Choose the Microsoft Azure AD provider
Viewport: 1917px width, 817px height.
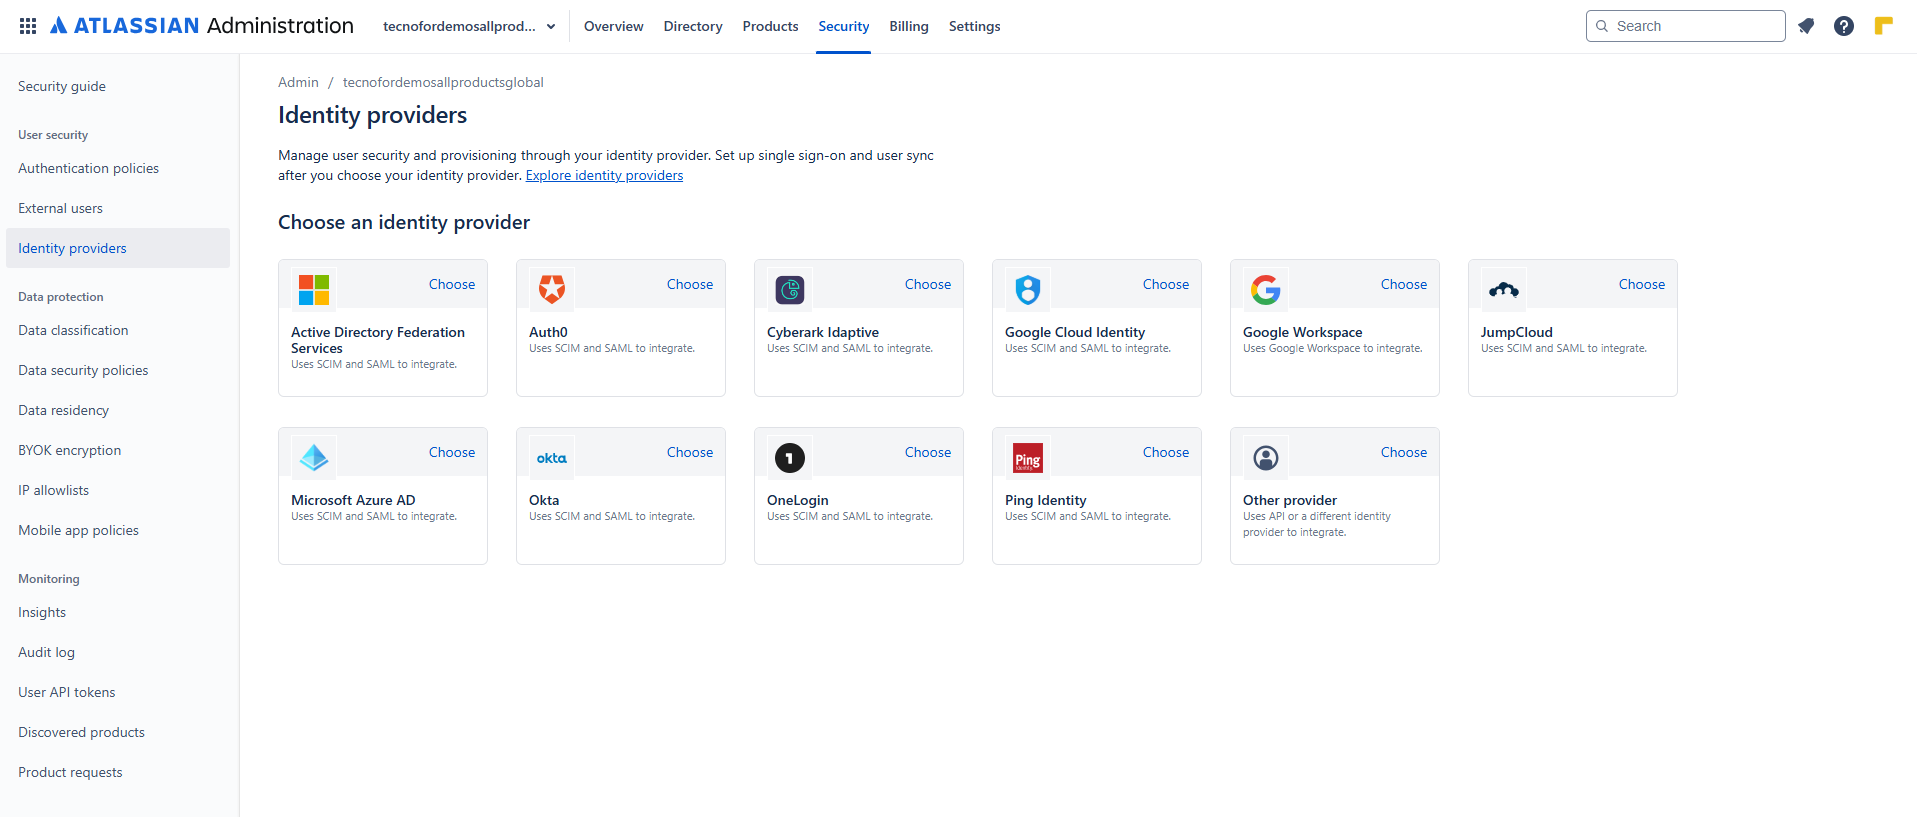pyautogui.click(x=452, y=452)
